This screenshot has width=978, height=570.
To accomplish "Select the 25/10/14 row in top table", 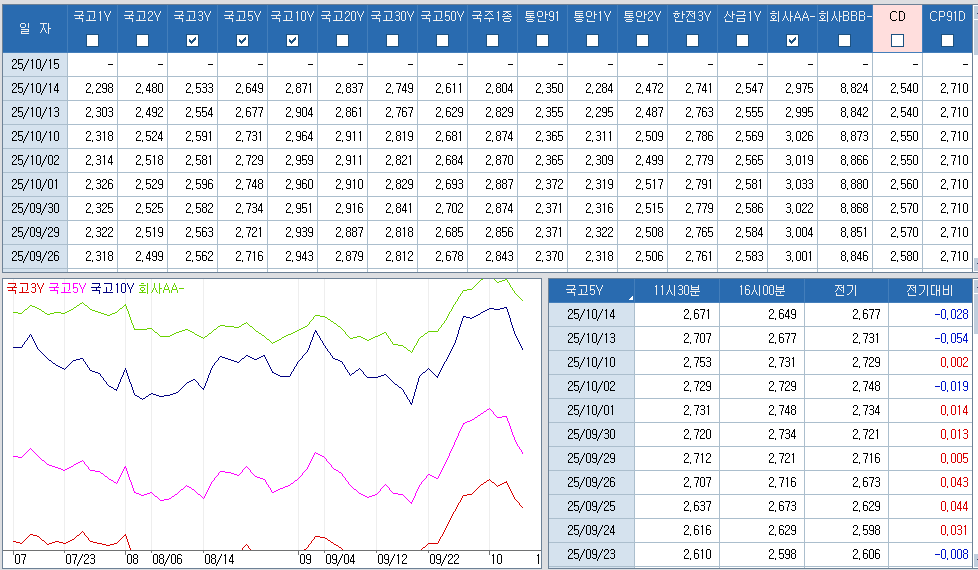I will (x=34, y=88).
